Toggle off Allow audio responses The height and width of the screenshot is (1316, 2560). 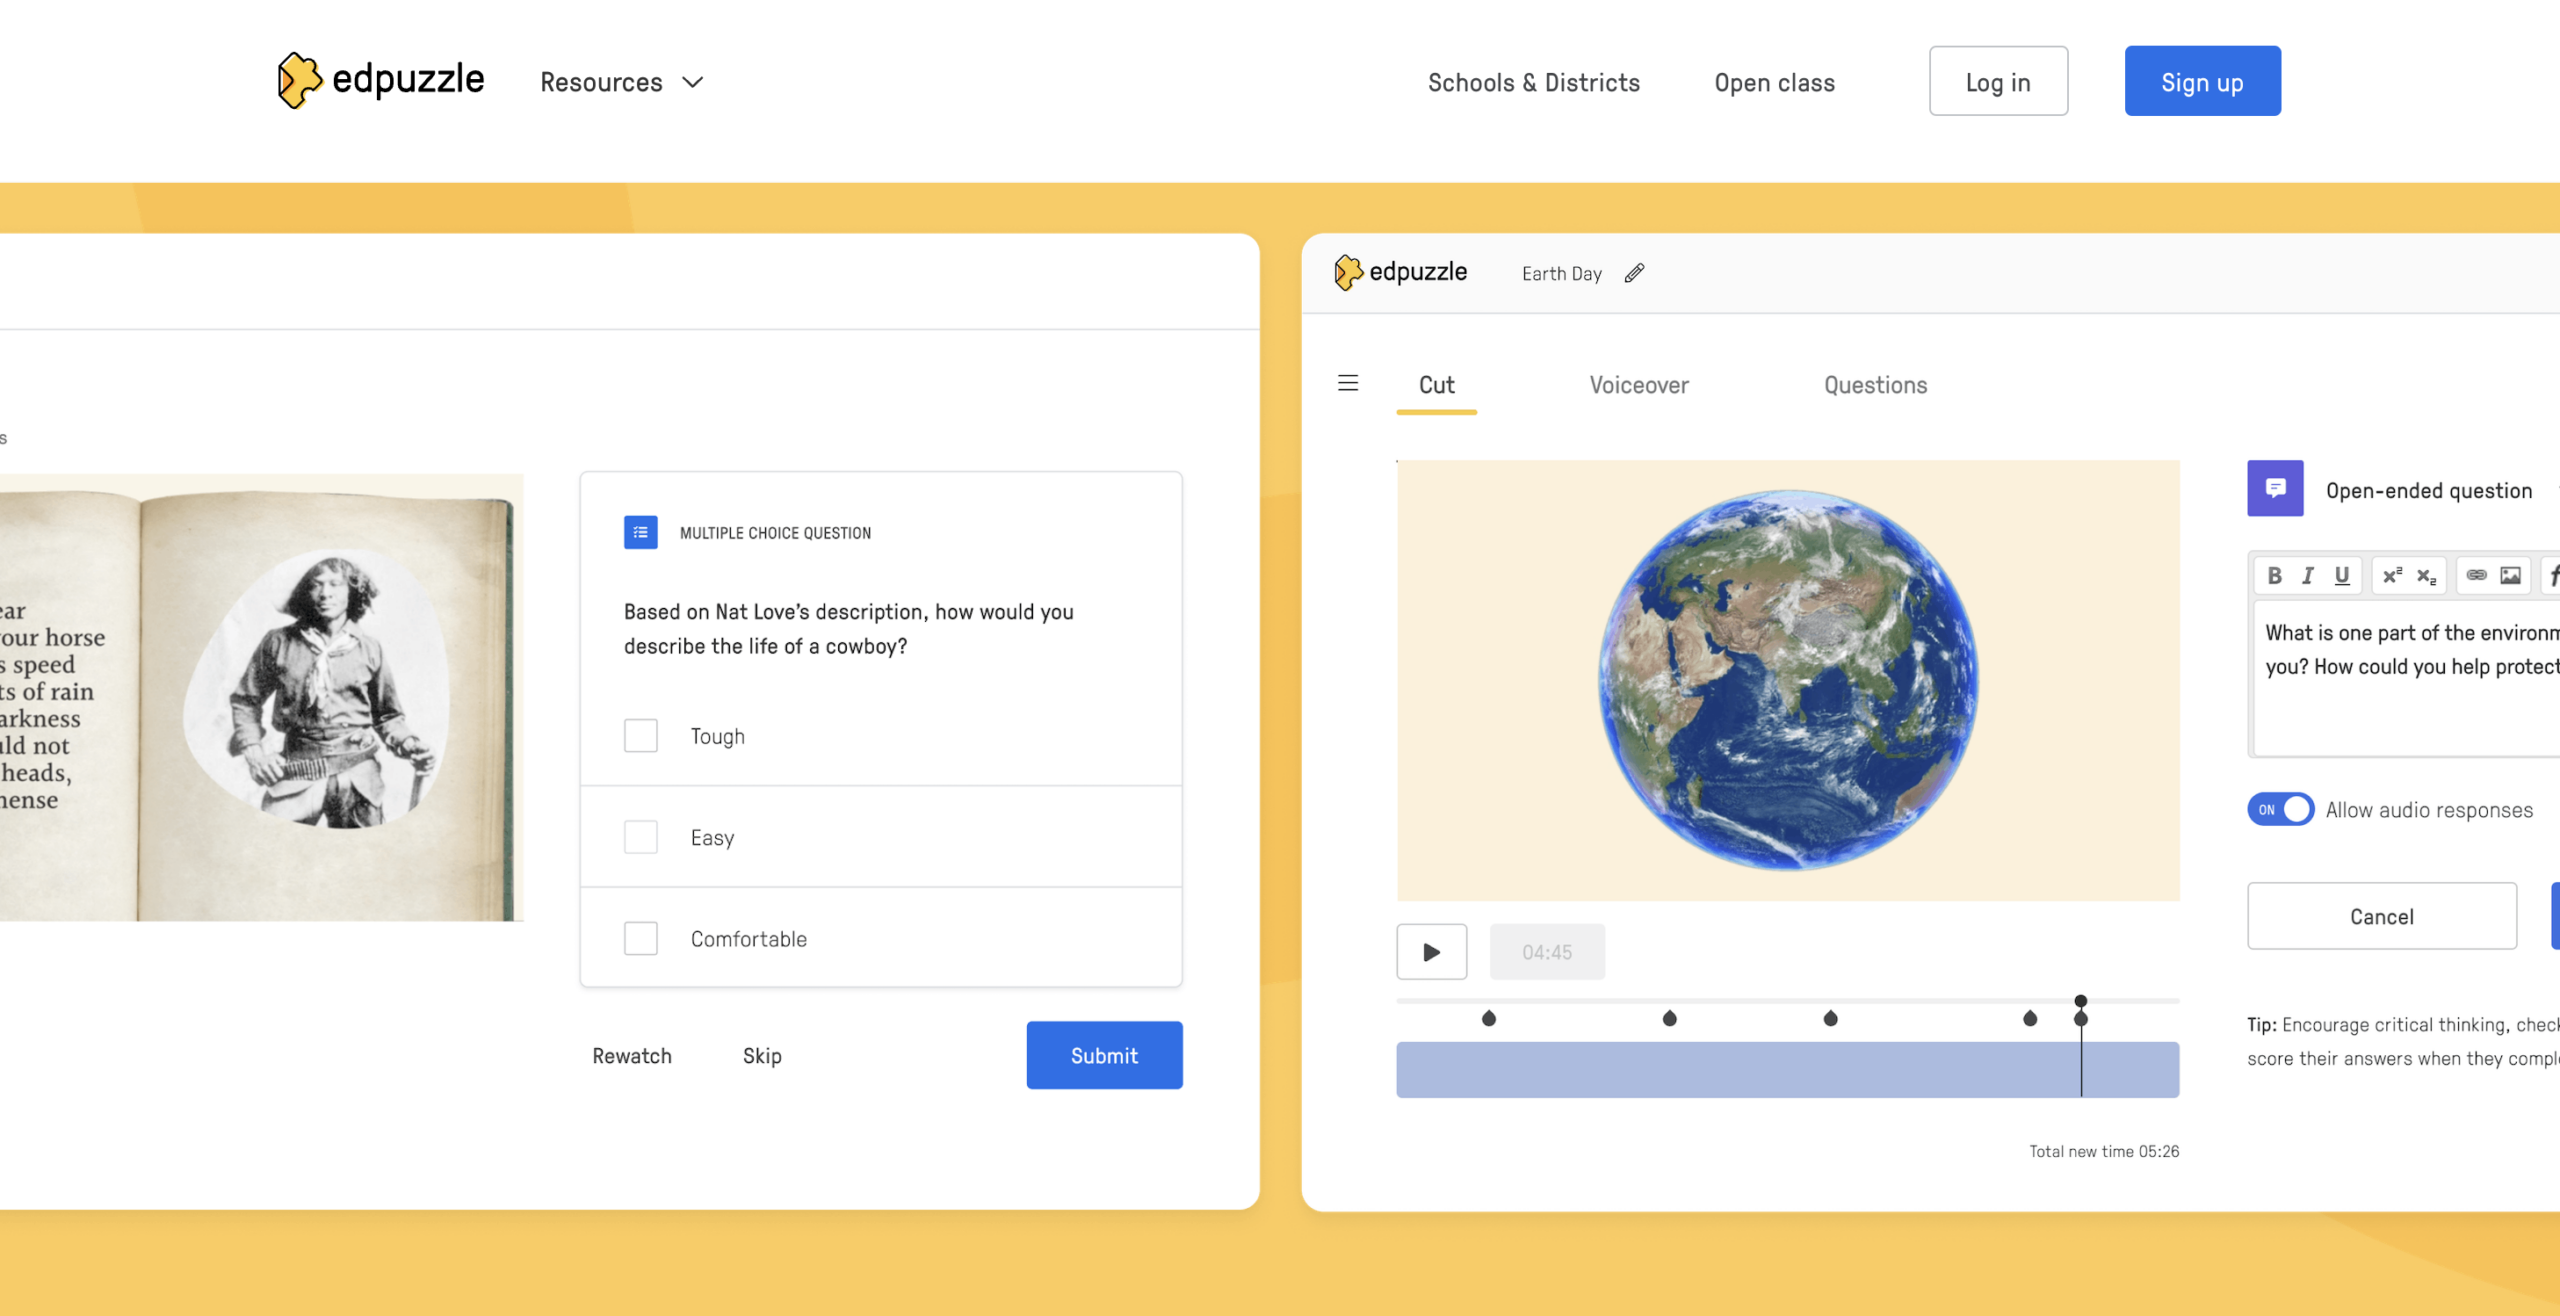2281,809
